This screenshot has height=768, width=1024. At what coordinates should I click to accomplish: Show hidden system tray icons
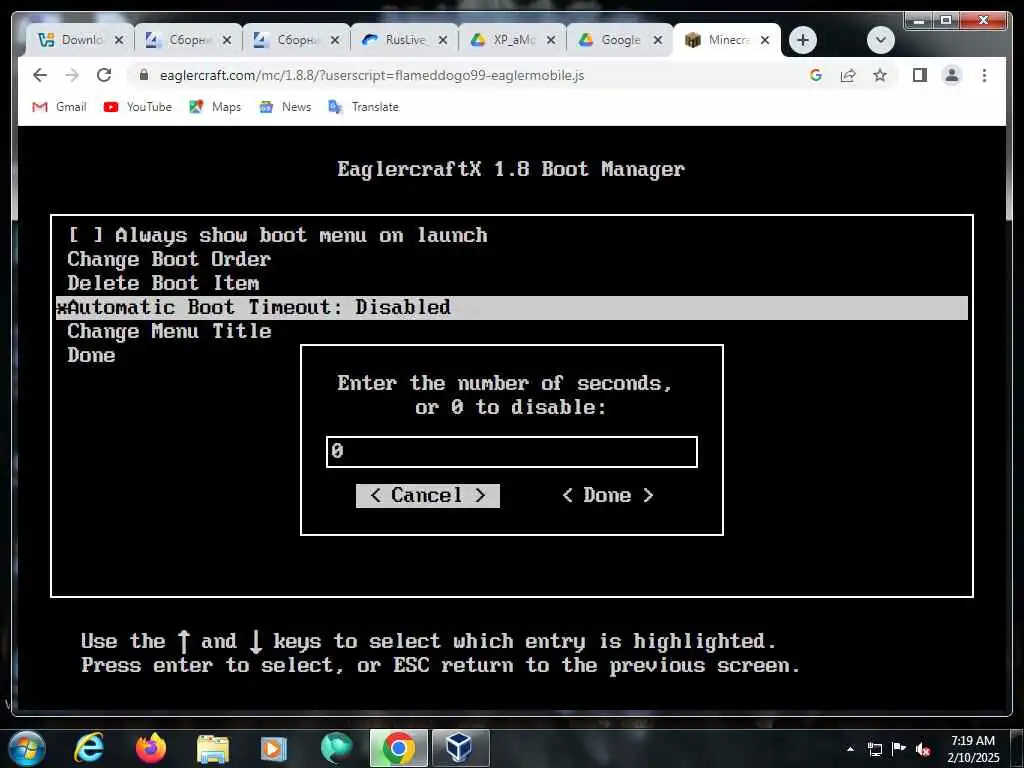(x=850, y=750)
